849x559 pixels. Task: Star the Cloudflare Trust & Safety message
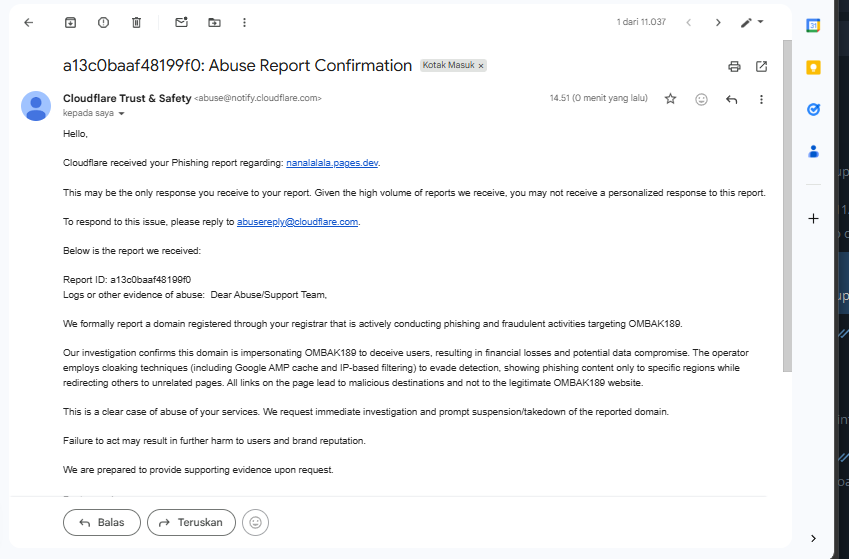(670, 99)
